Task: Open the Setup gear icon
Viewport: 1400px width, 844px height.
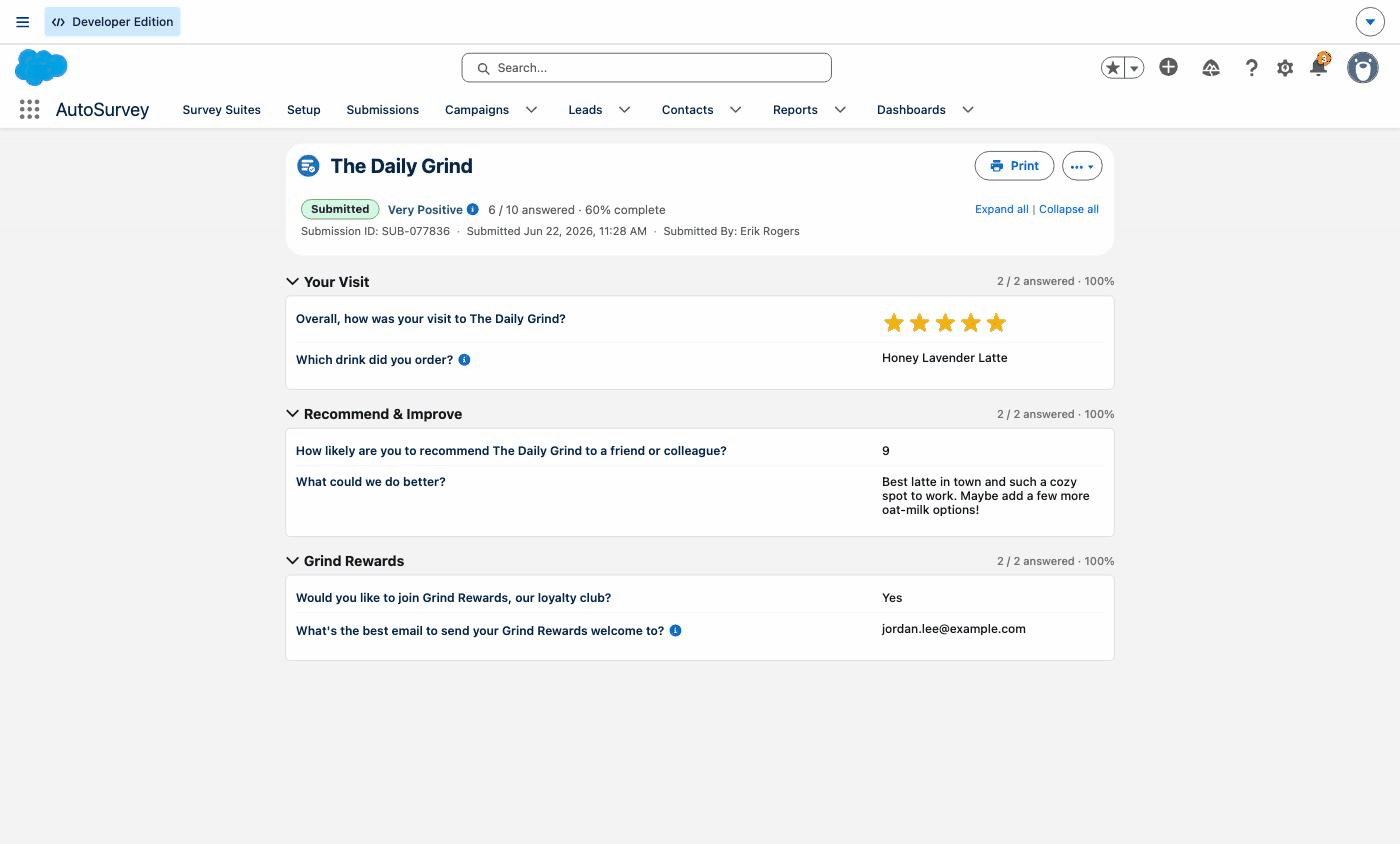Action: pos(1285,68)
